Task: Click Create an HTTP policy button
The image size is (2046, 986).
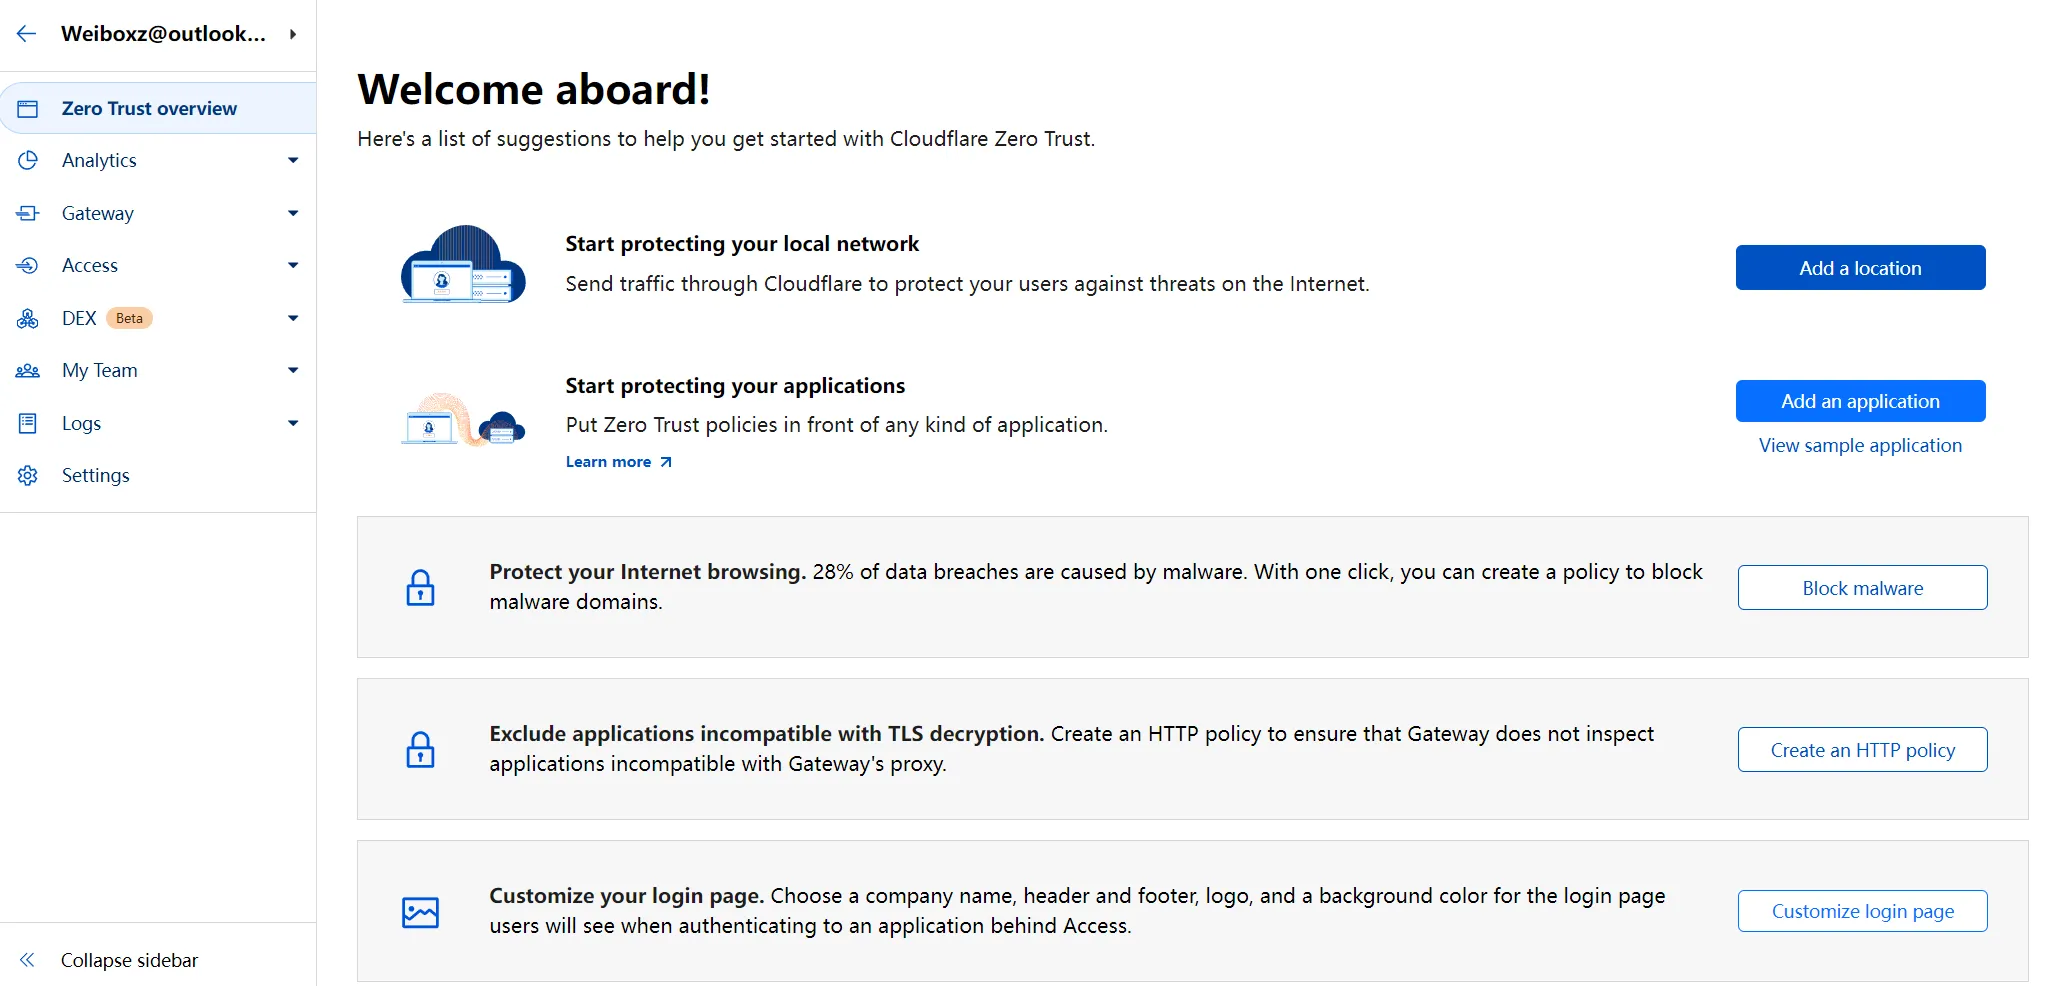Action: tap(1862, 750)
